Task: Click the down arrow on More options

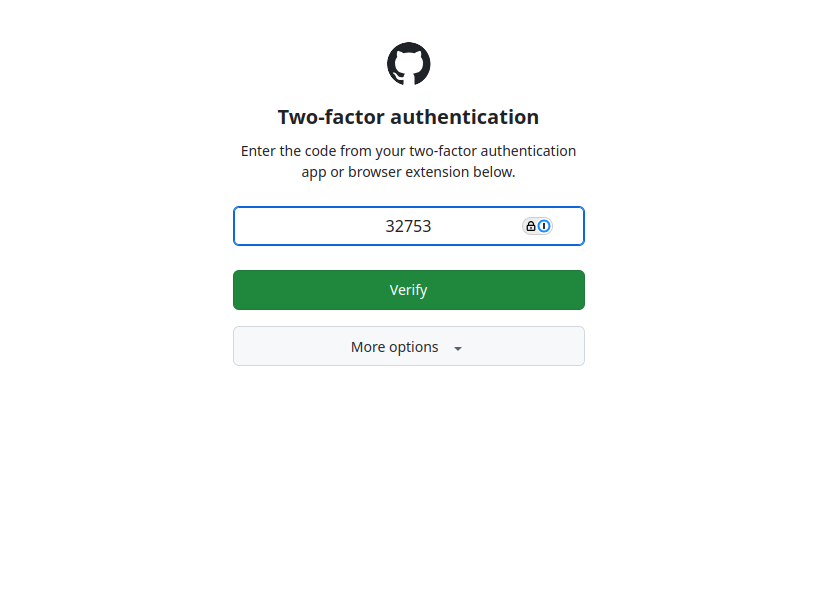Action: (x=458, y=348)
